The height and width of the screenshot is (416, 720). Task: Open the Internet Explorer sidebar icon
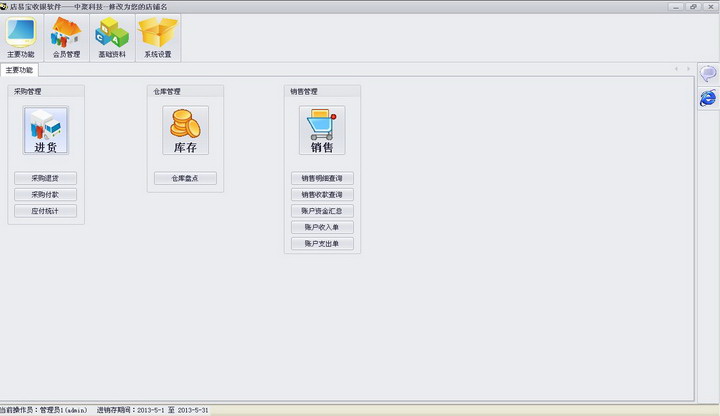click(708, 98)
